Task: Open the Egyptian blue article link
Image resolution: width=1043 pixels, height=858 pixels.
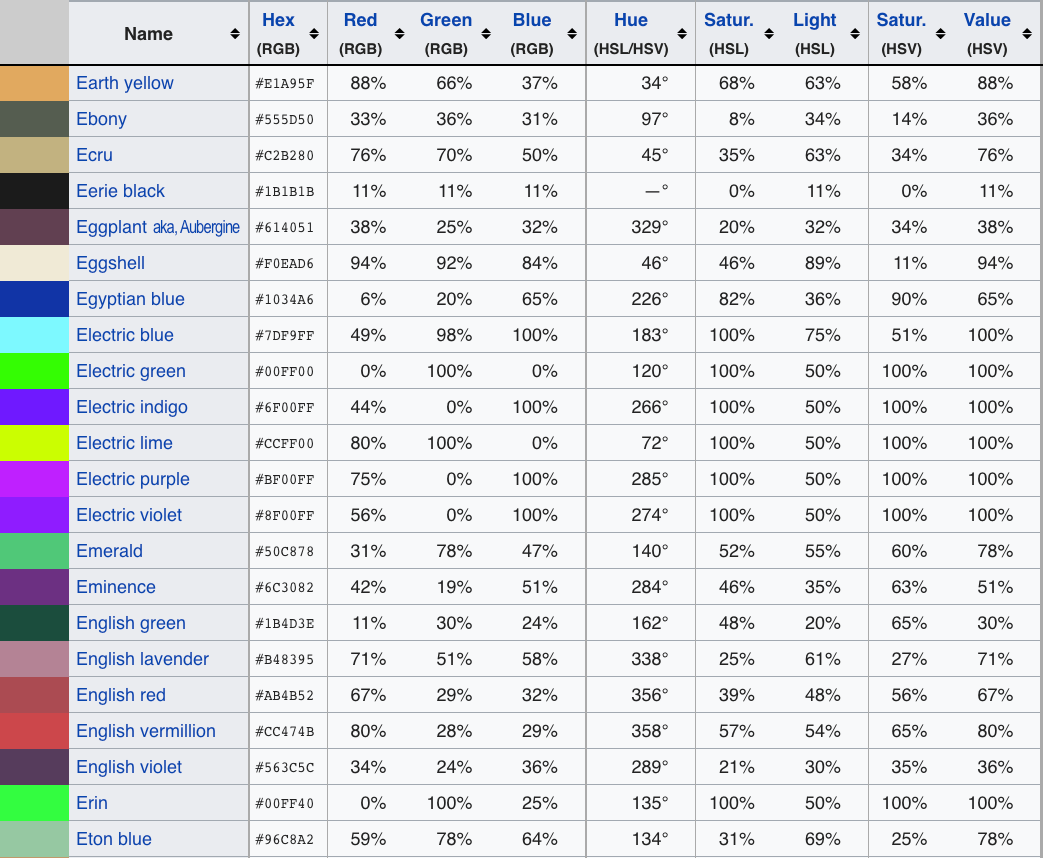Action: 130,299
